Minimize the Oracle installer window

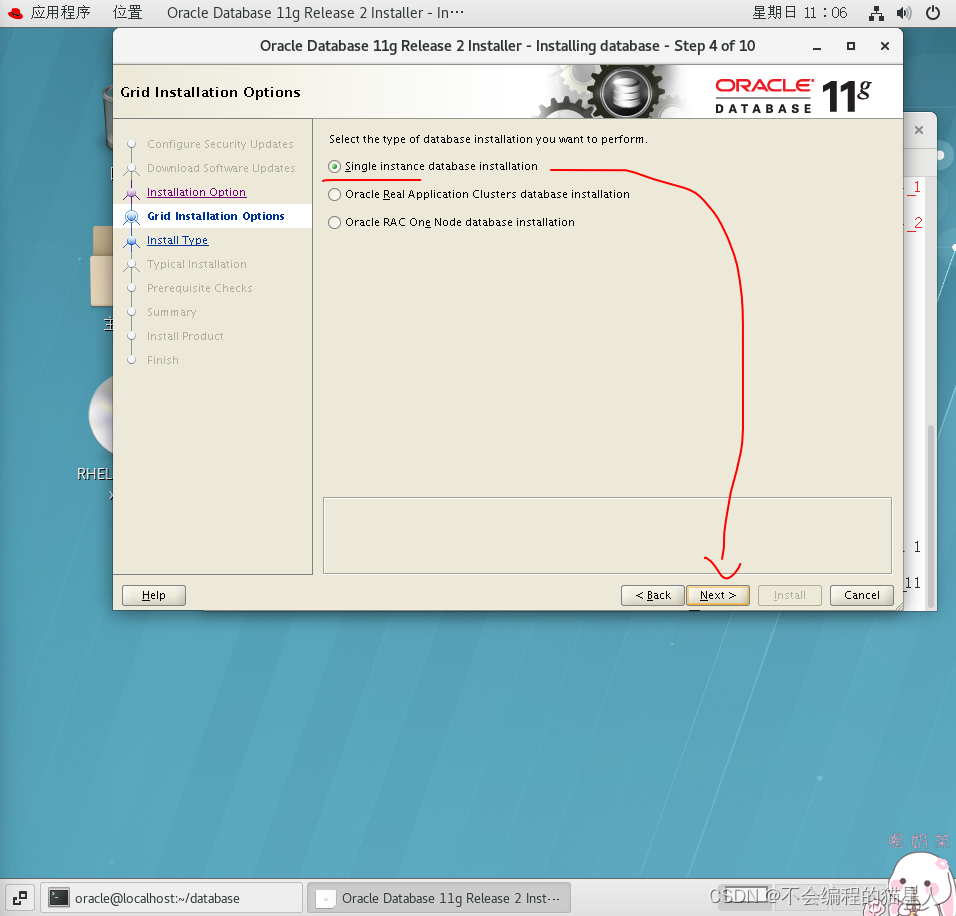point(817,46)
